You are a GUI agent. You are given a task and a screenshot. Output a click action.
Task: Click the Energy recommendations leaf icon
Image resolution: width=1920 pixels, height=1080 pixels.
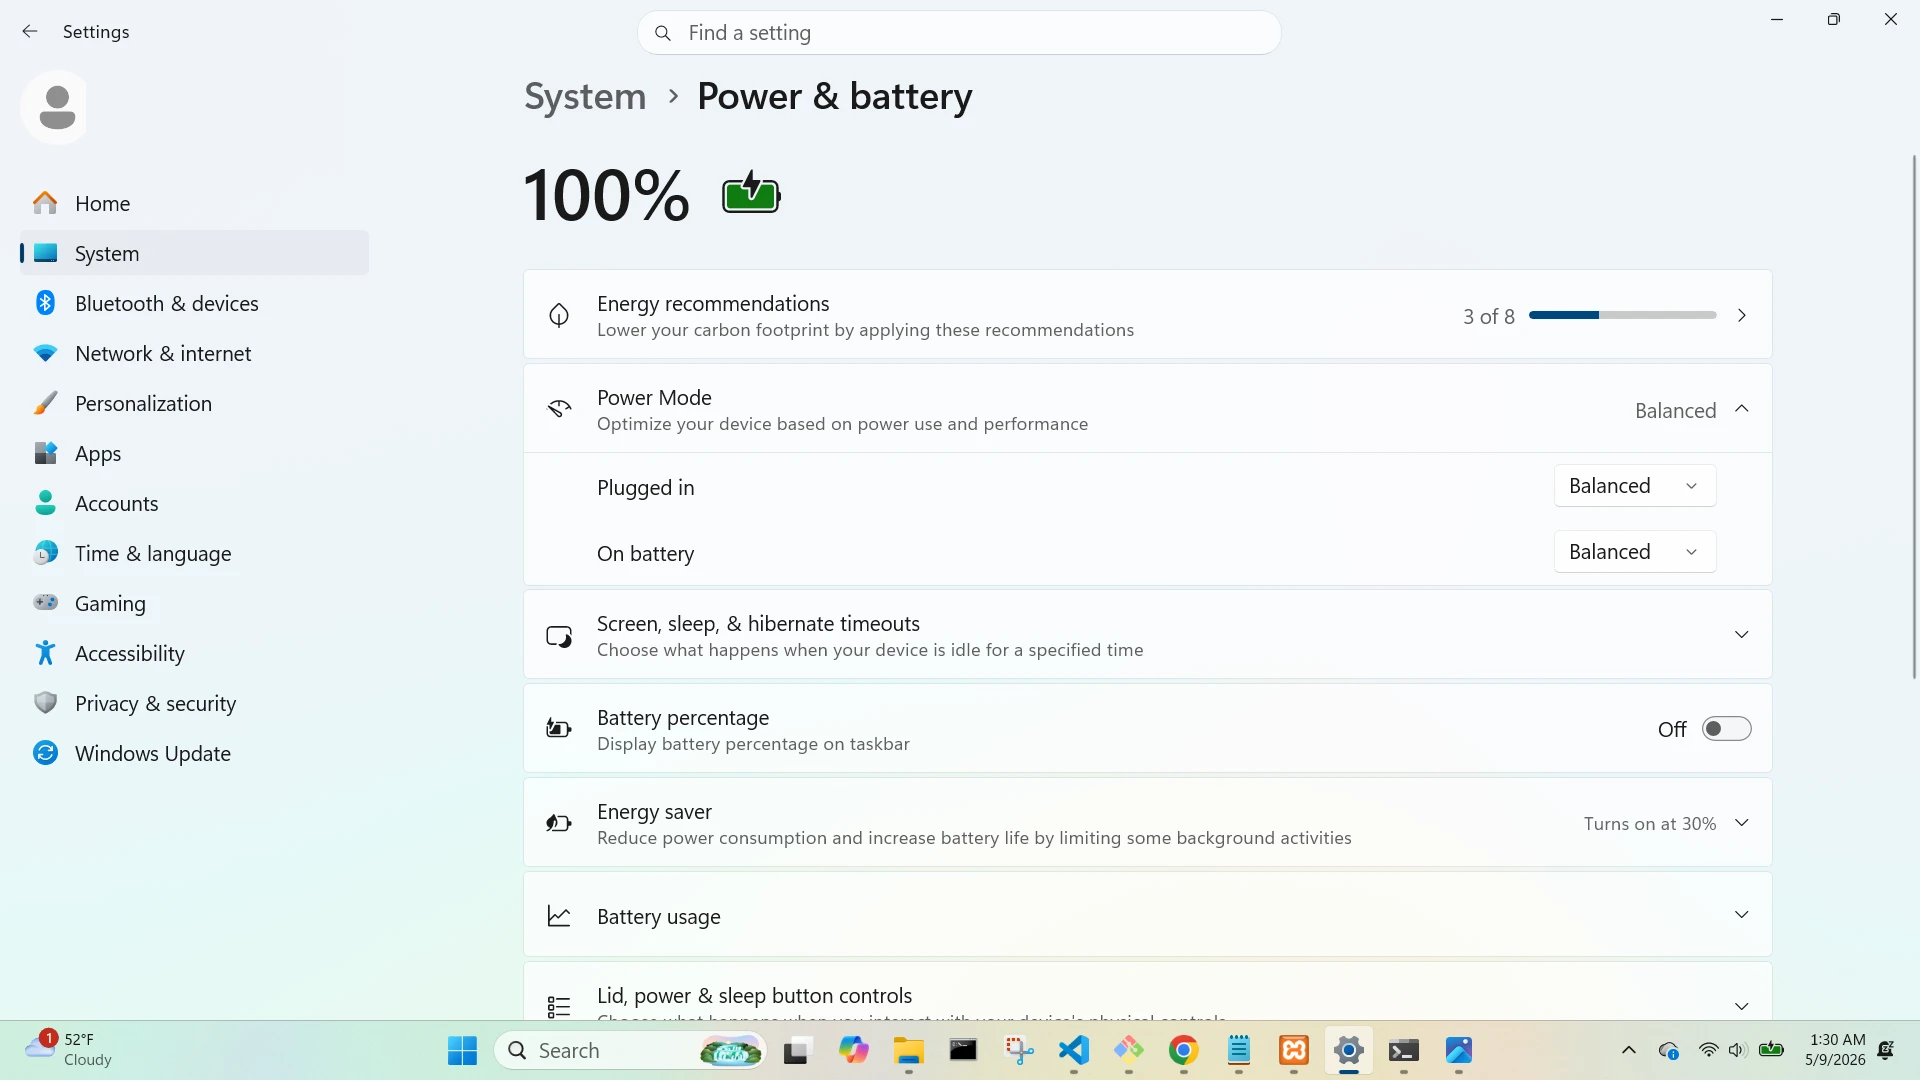(559, 316)
